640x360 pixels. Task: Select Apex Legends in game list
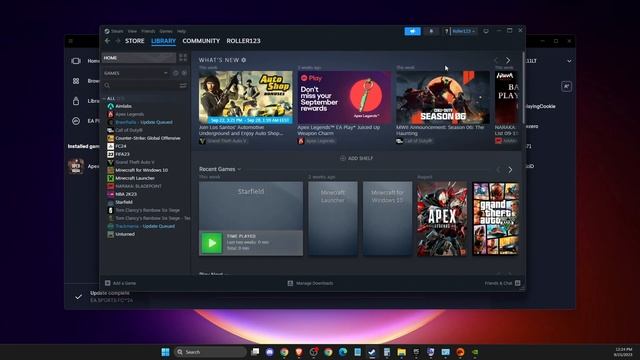tap(129, 114)
